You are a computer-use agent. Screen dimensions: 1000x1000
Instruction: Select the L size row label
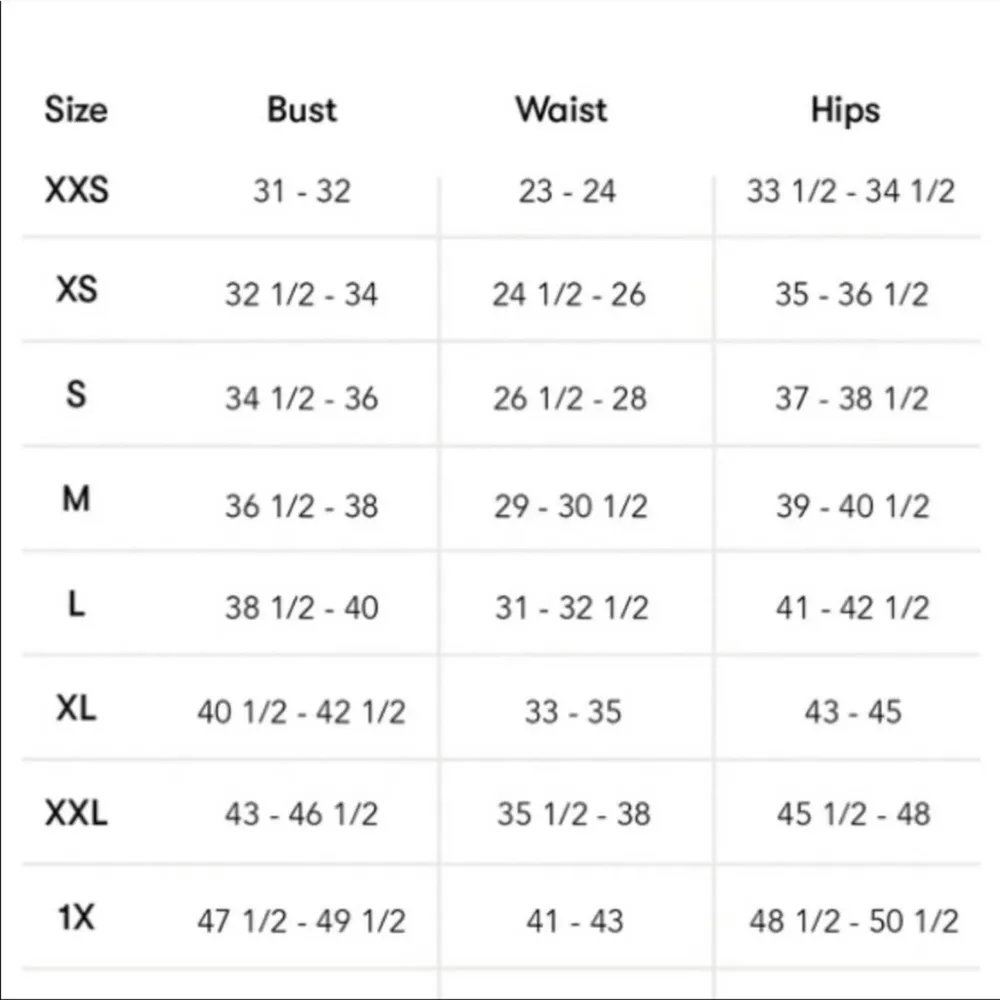tap(76, 604)
